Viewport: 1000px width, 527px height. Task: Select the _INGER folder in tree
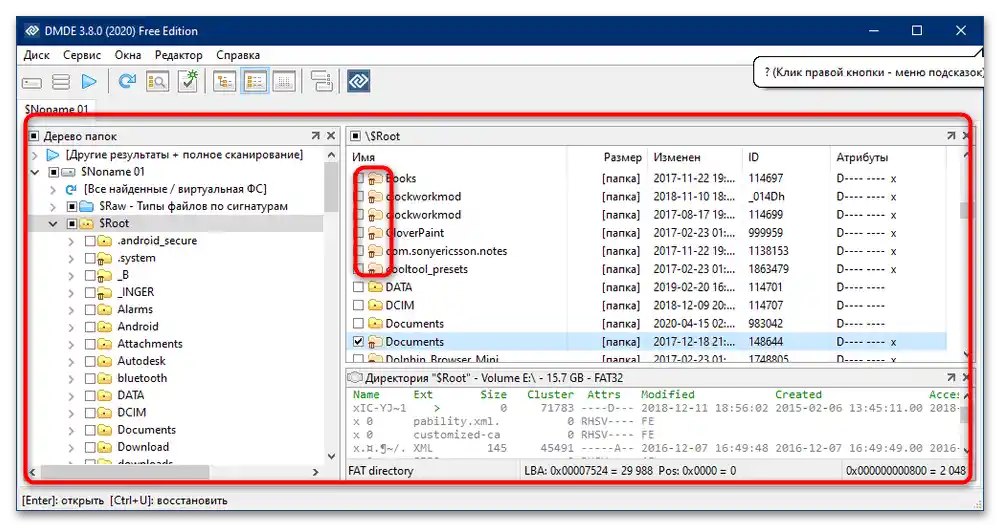point(136,292)
